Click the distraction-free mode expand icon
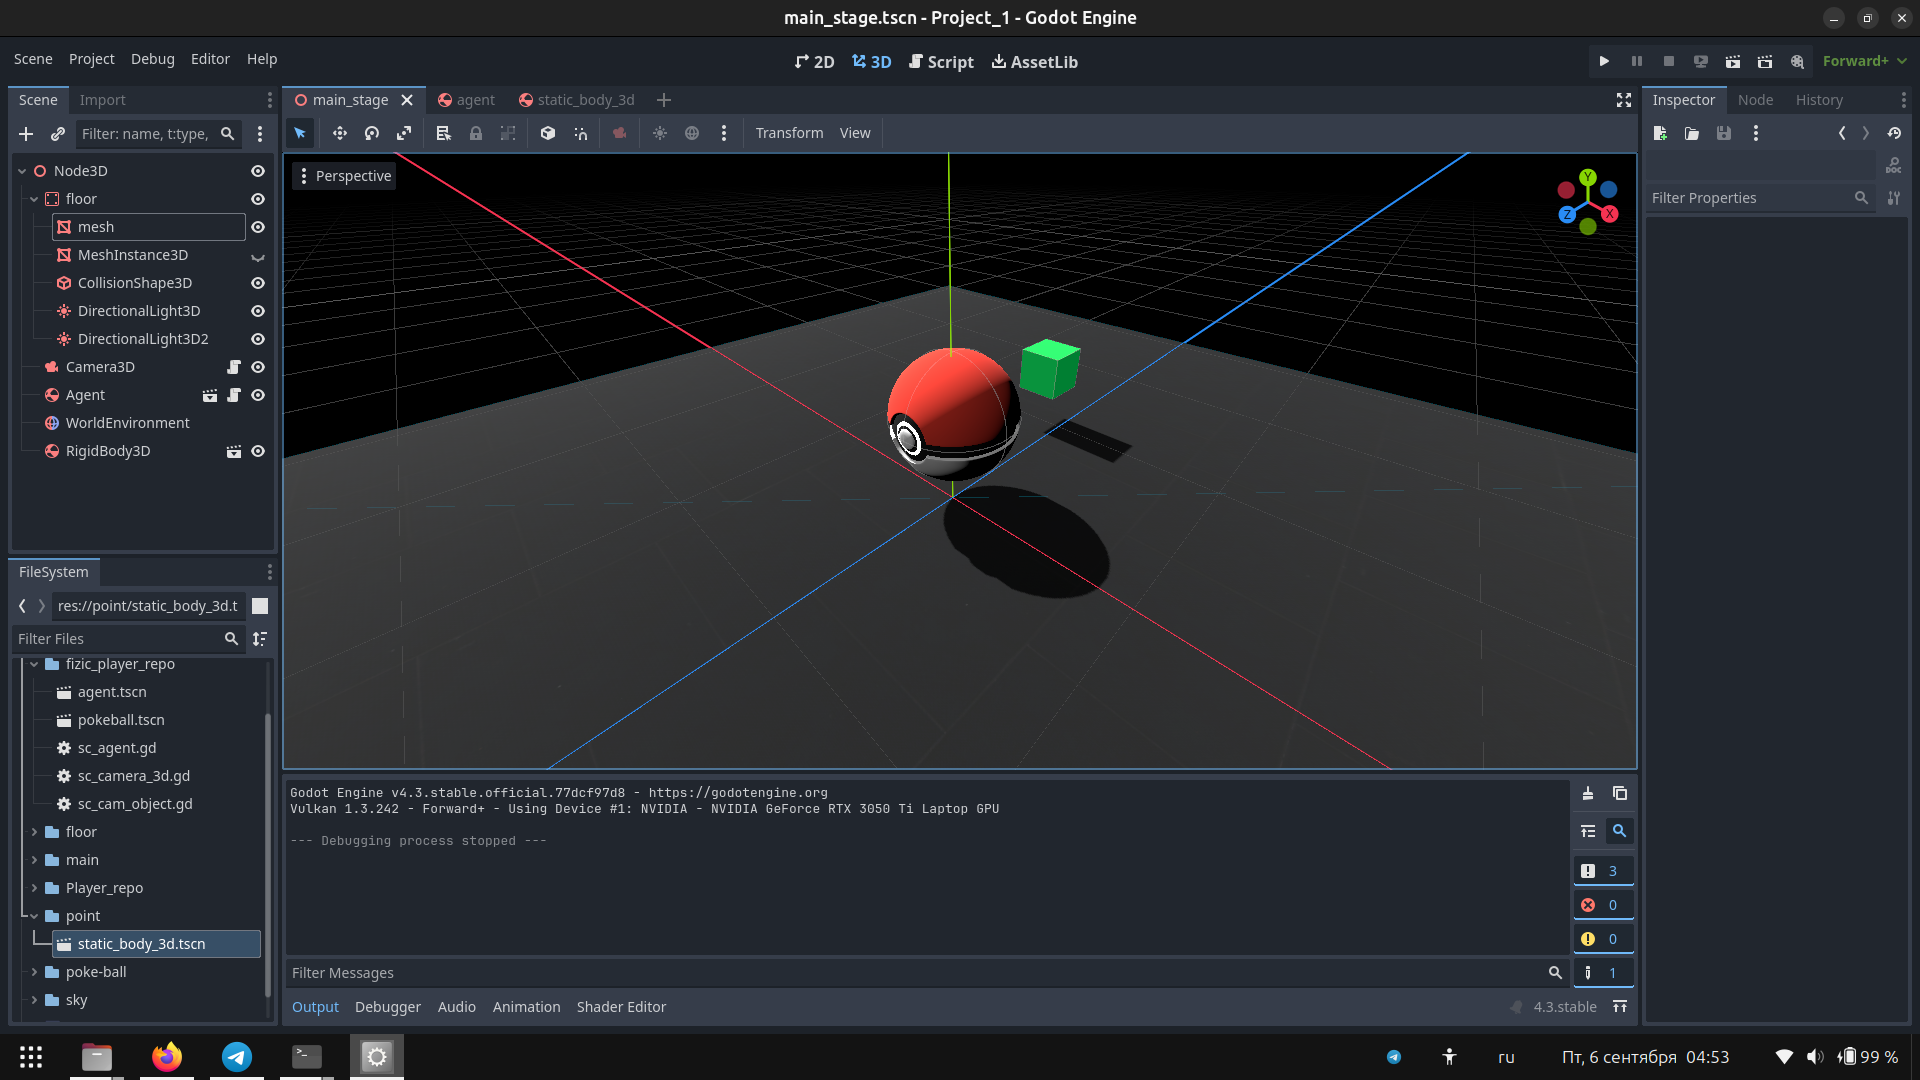 1624,100
